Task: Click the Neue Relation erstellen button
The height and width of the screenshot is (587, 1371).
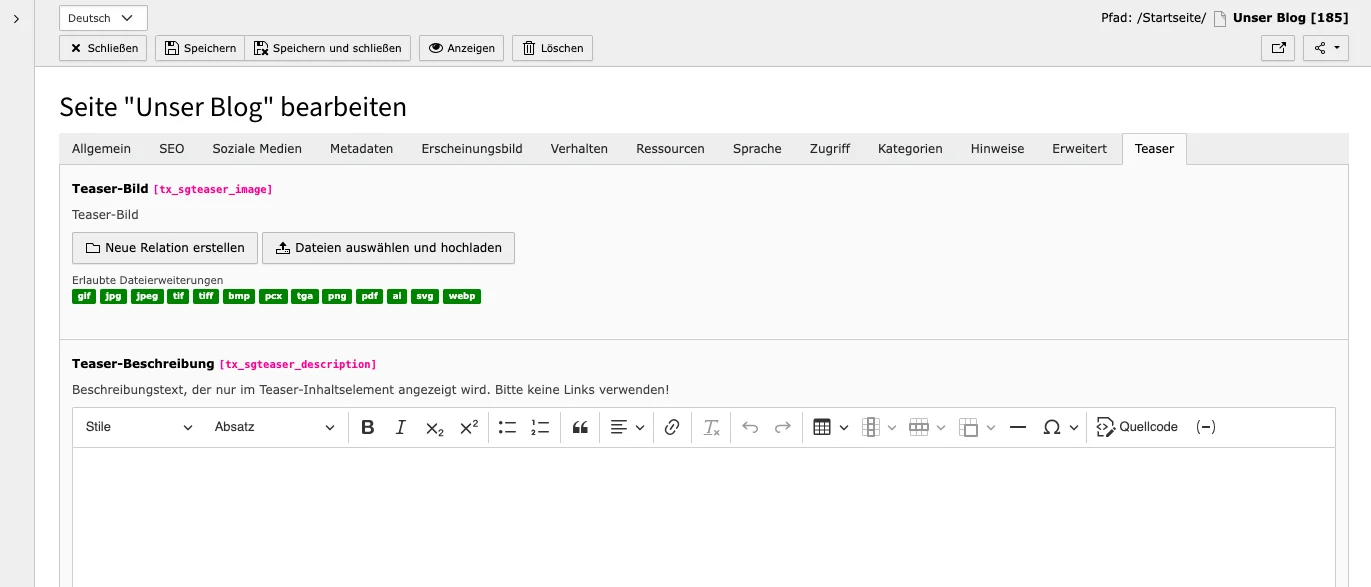Action: tap(164, 248)
